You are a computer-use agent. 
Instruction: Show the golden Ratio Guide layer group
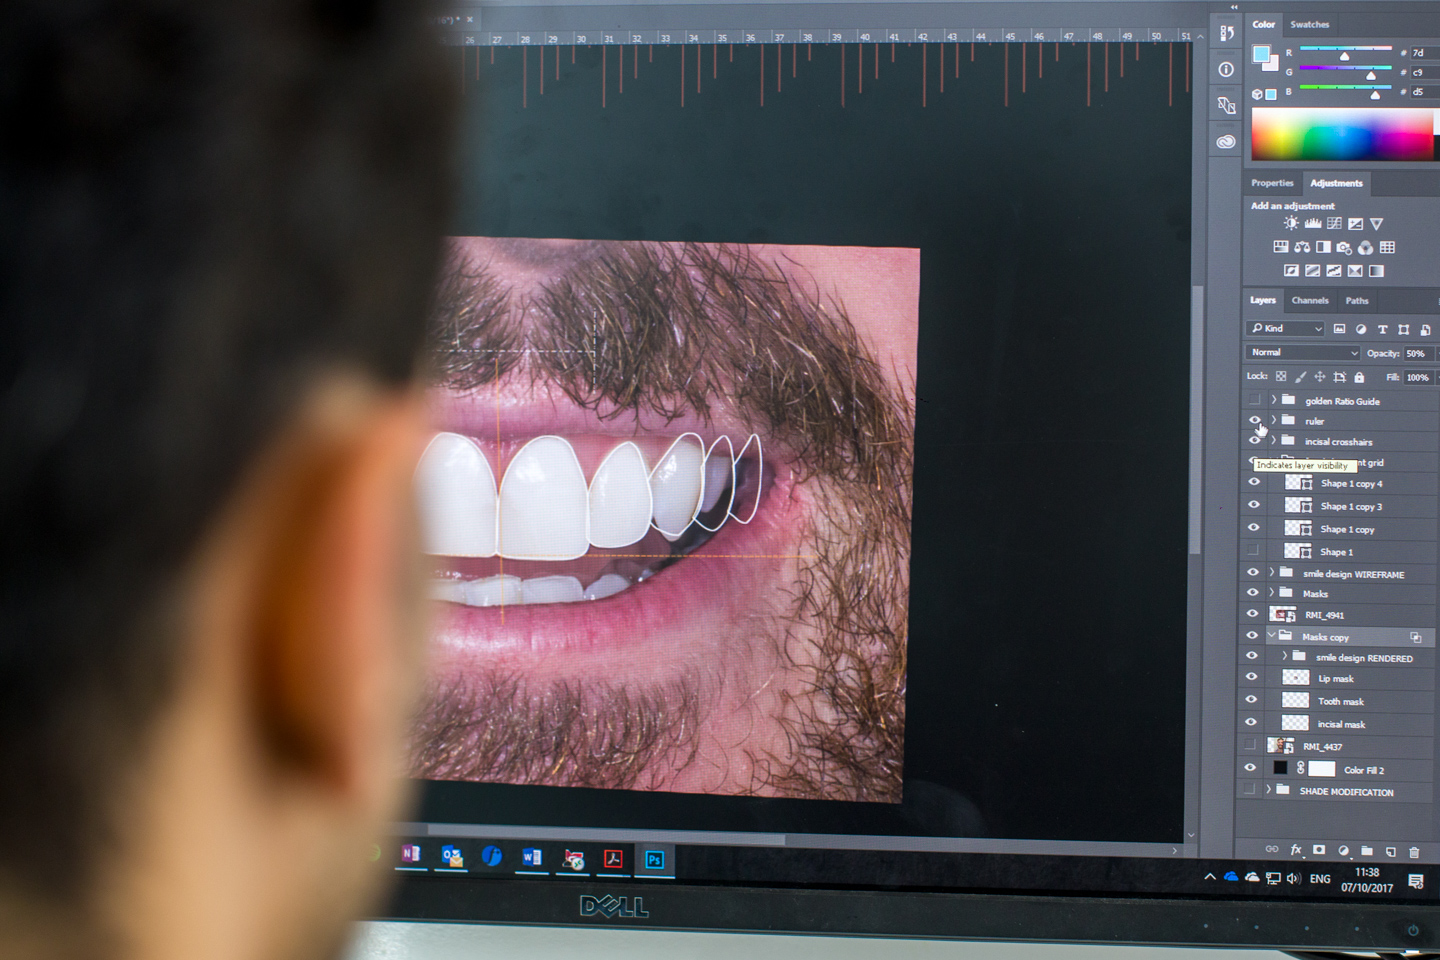point(1254,400)
